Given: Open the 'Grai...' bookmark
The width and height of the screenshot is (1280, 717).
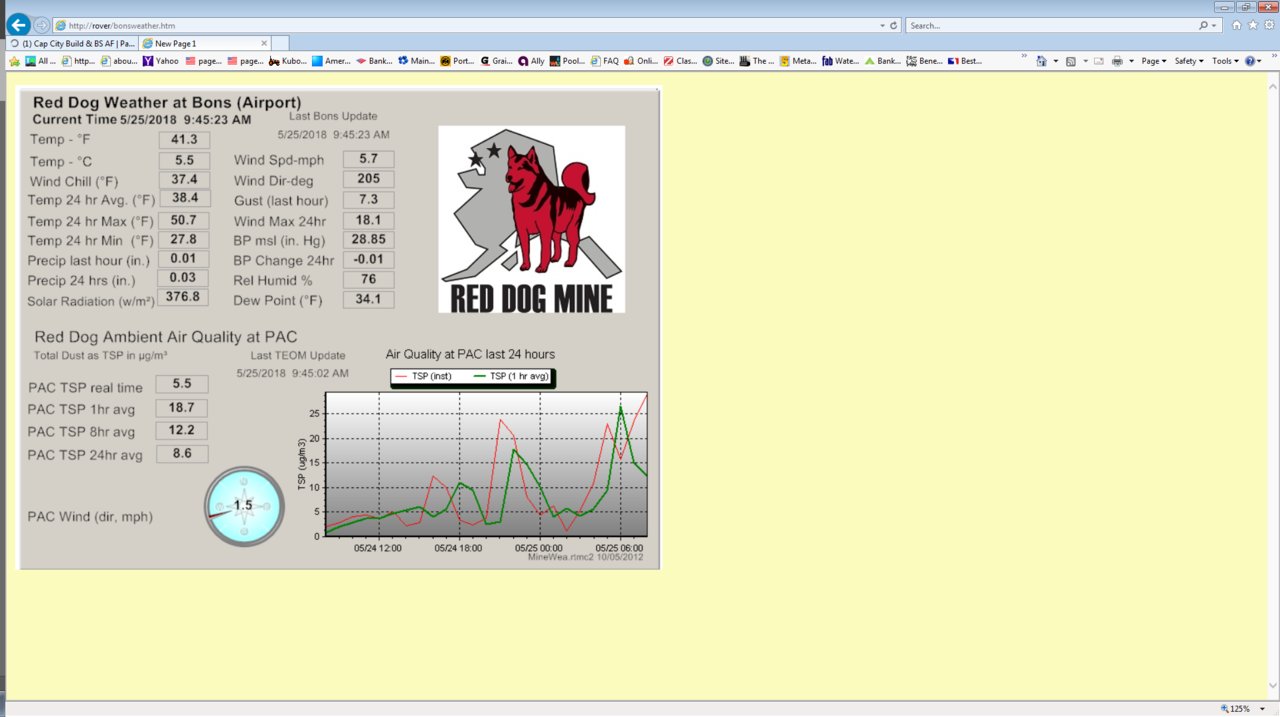Looking at the screenshot, I should pyautogui.click(x=496, y=61).
